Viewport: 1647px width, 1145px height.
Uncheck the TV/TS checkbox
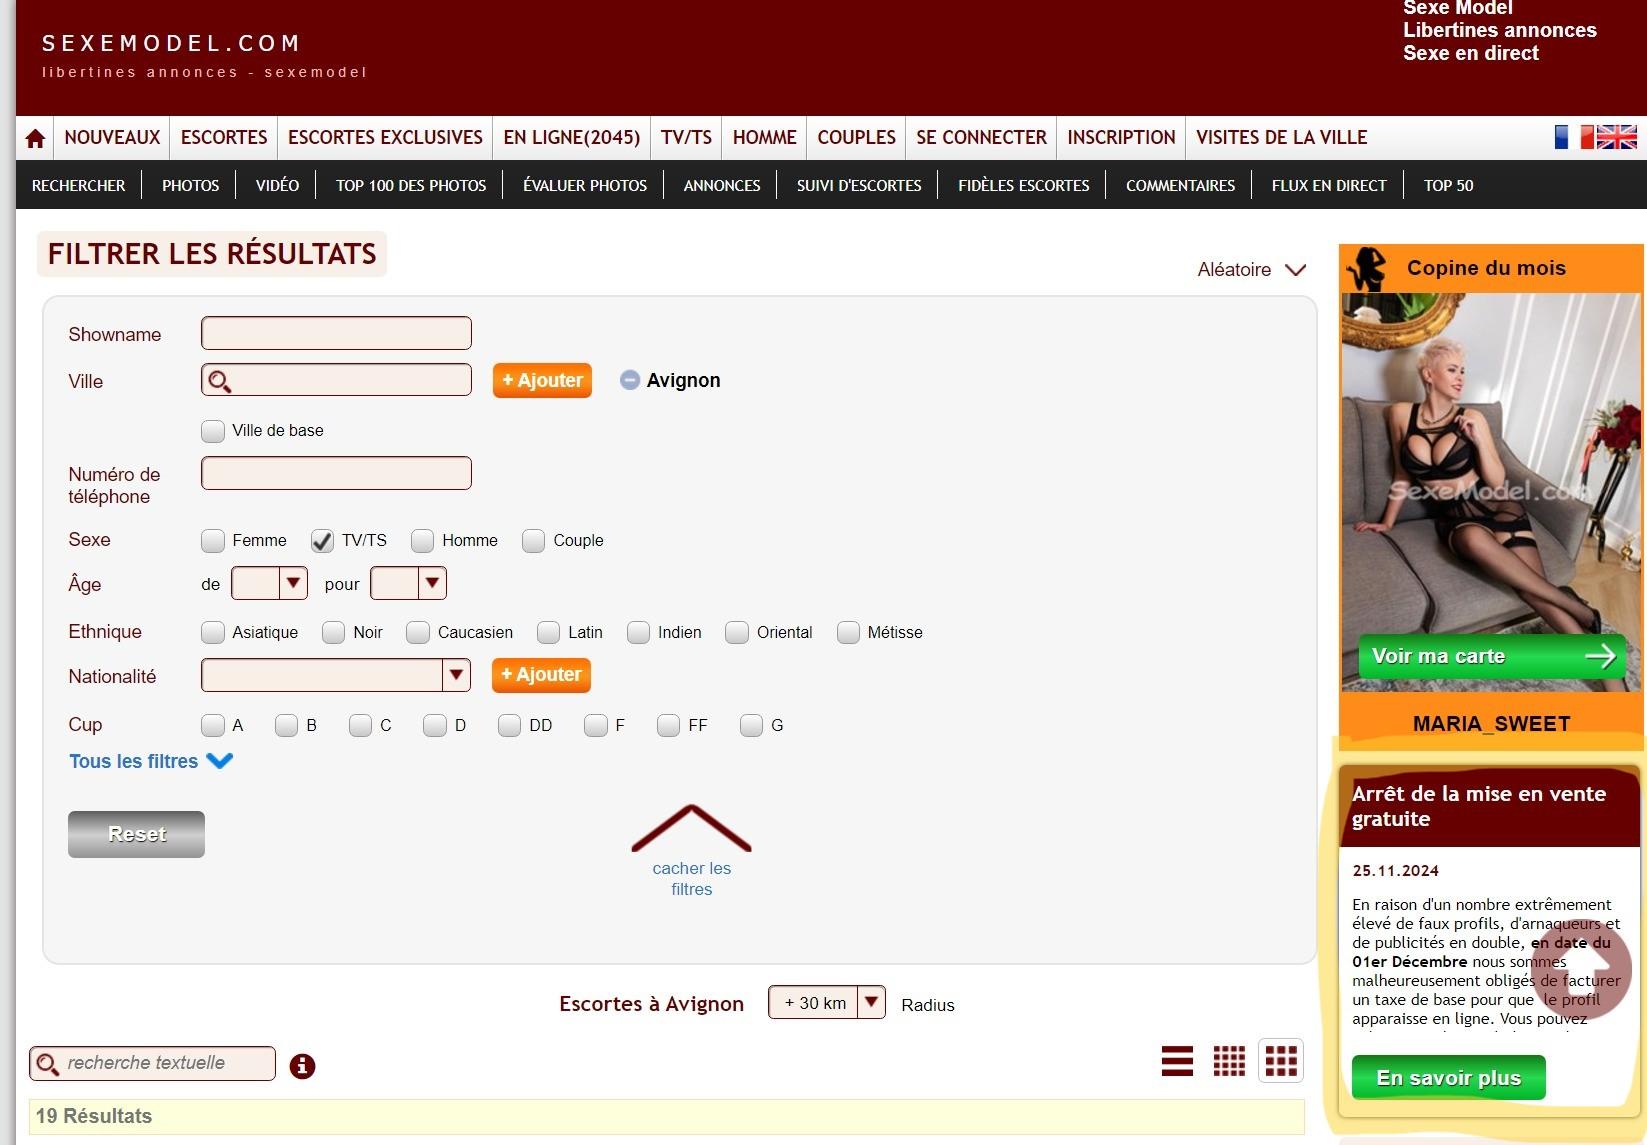322,541
